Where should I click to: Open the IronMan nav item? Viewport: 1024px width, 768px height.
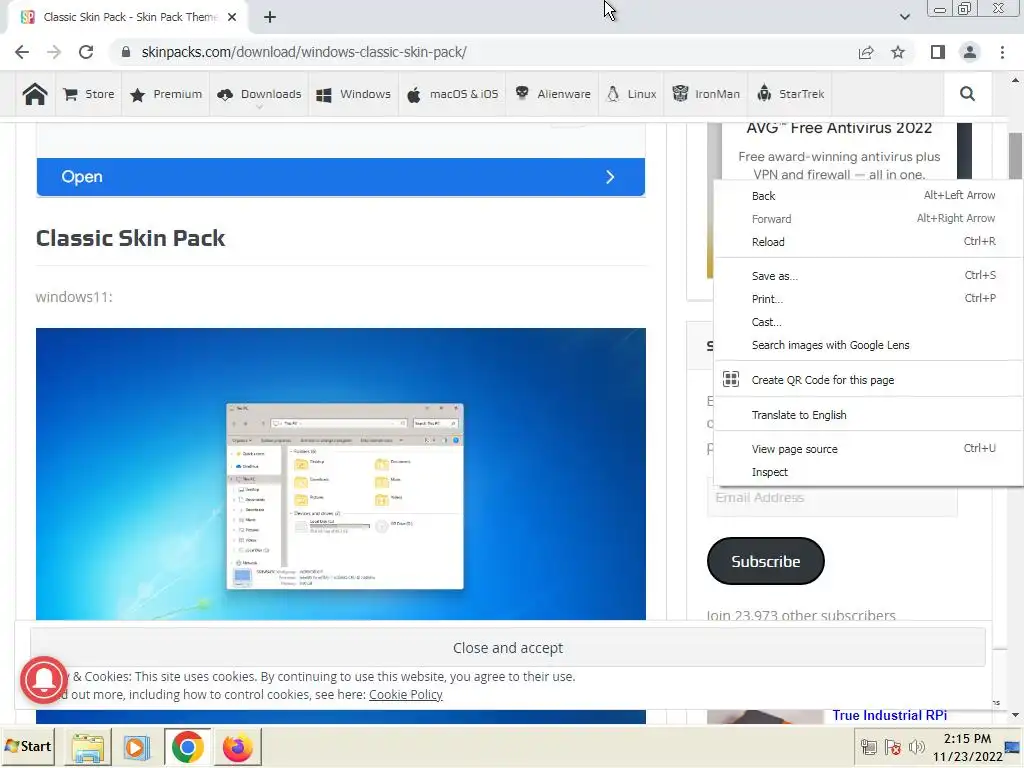(706, 94)
